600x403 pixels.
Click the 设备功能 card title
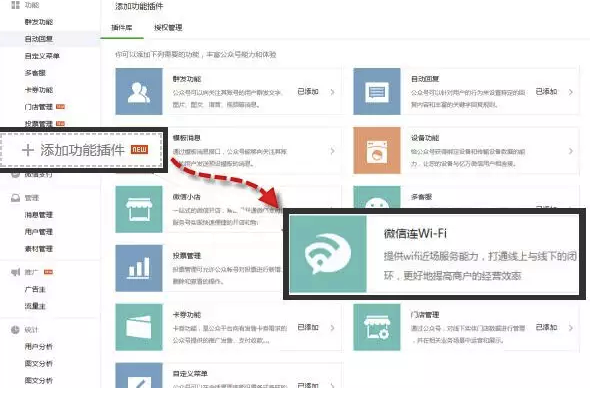pyautogui.click(x=425, y=138)
